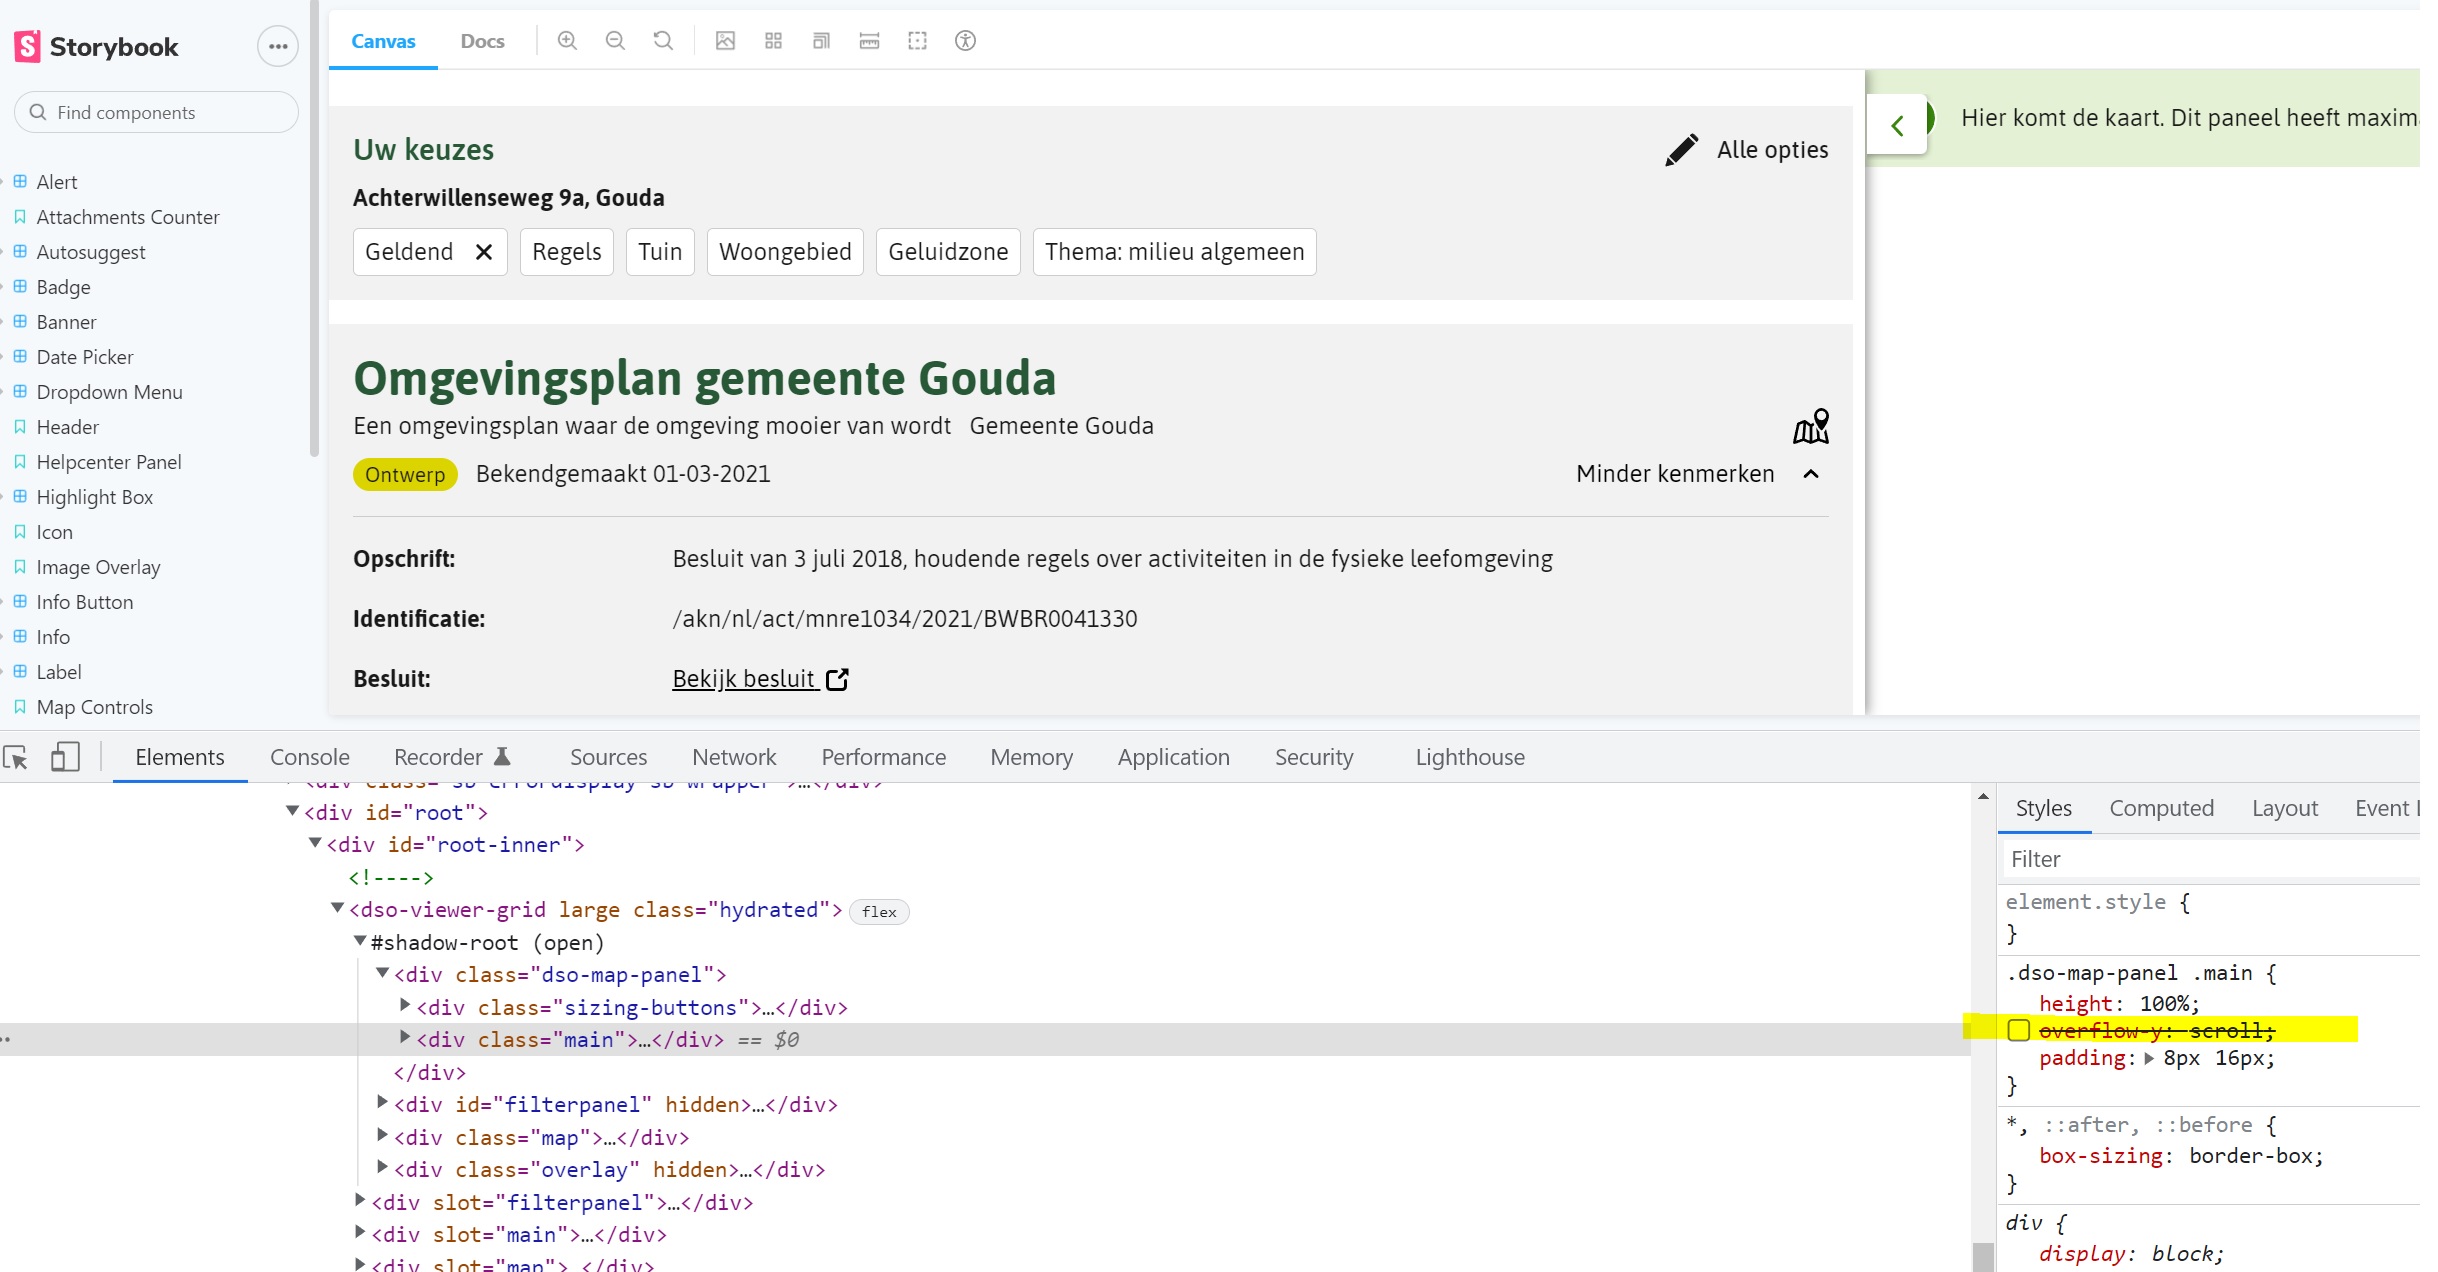
Task: Expand the div with id filterpanel
Action: (x=383, y=1103)
